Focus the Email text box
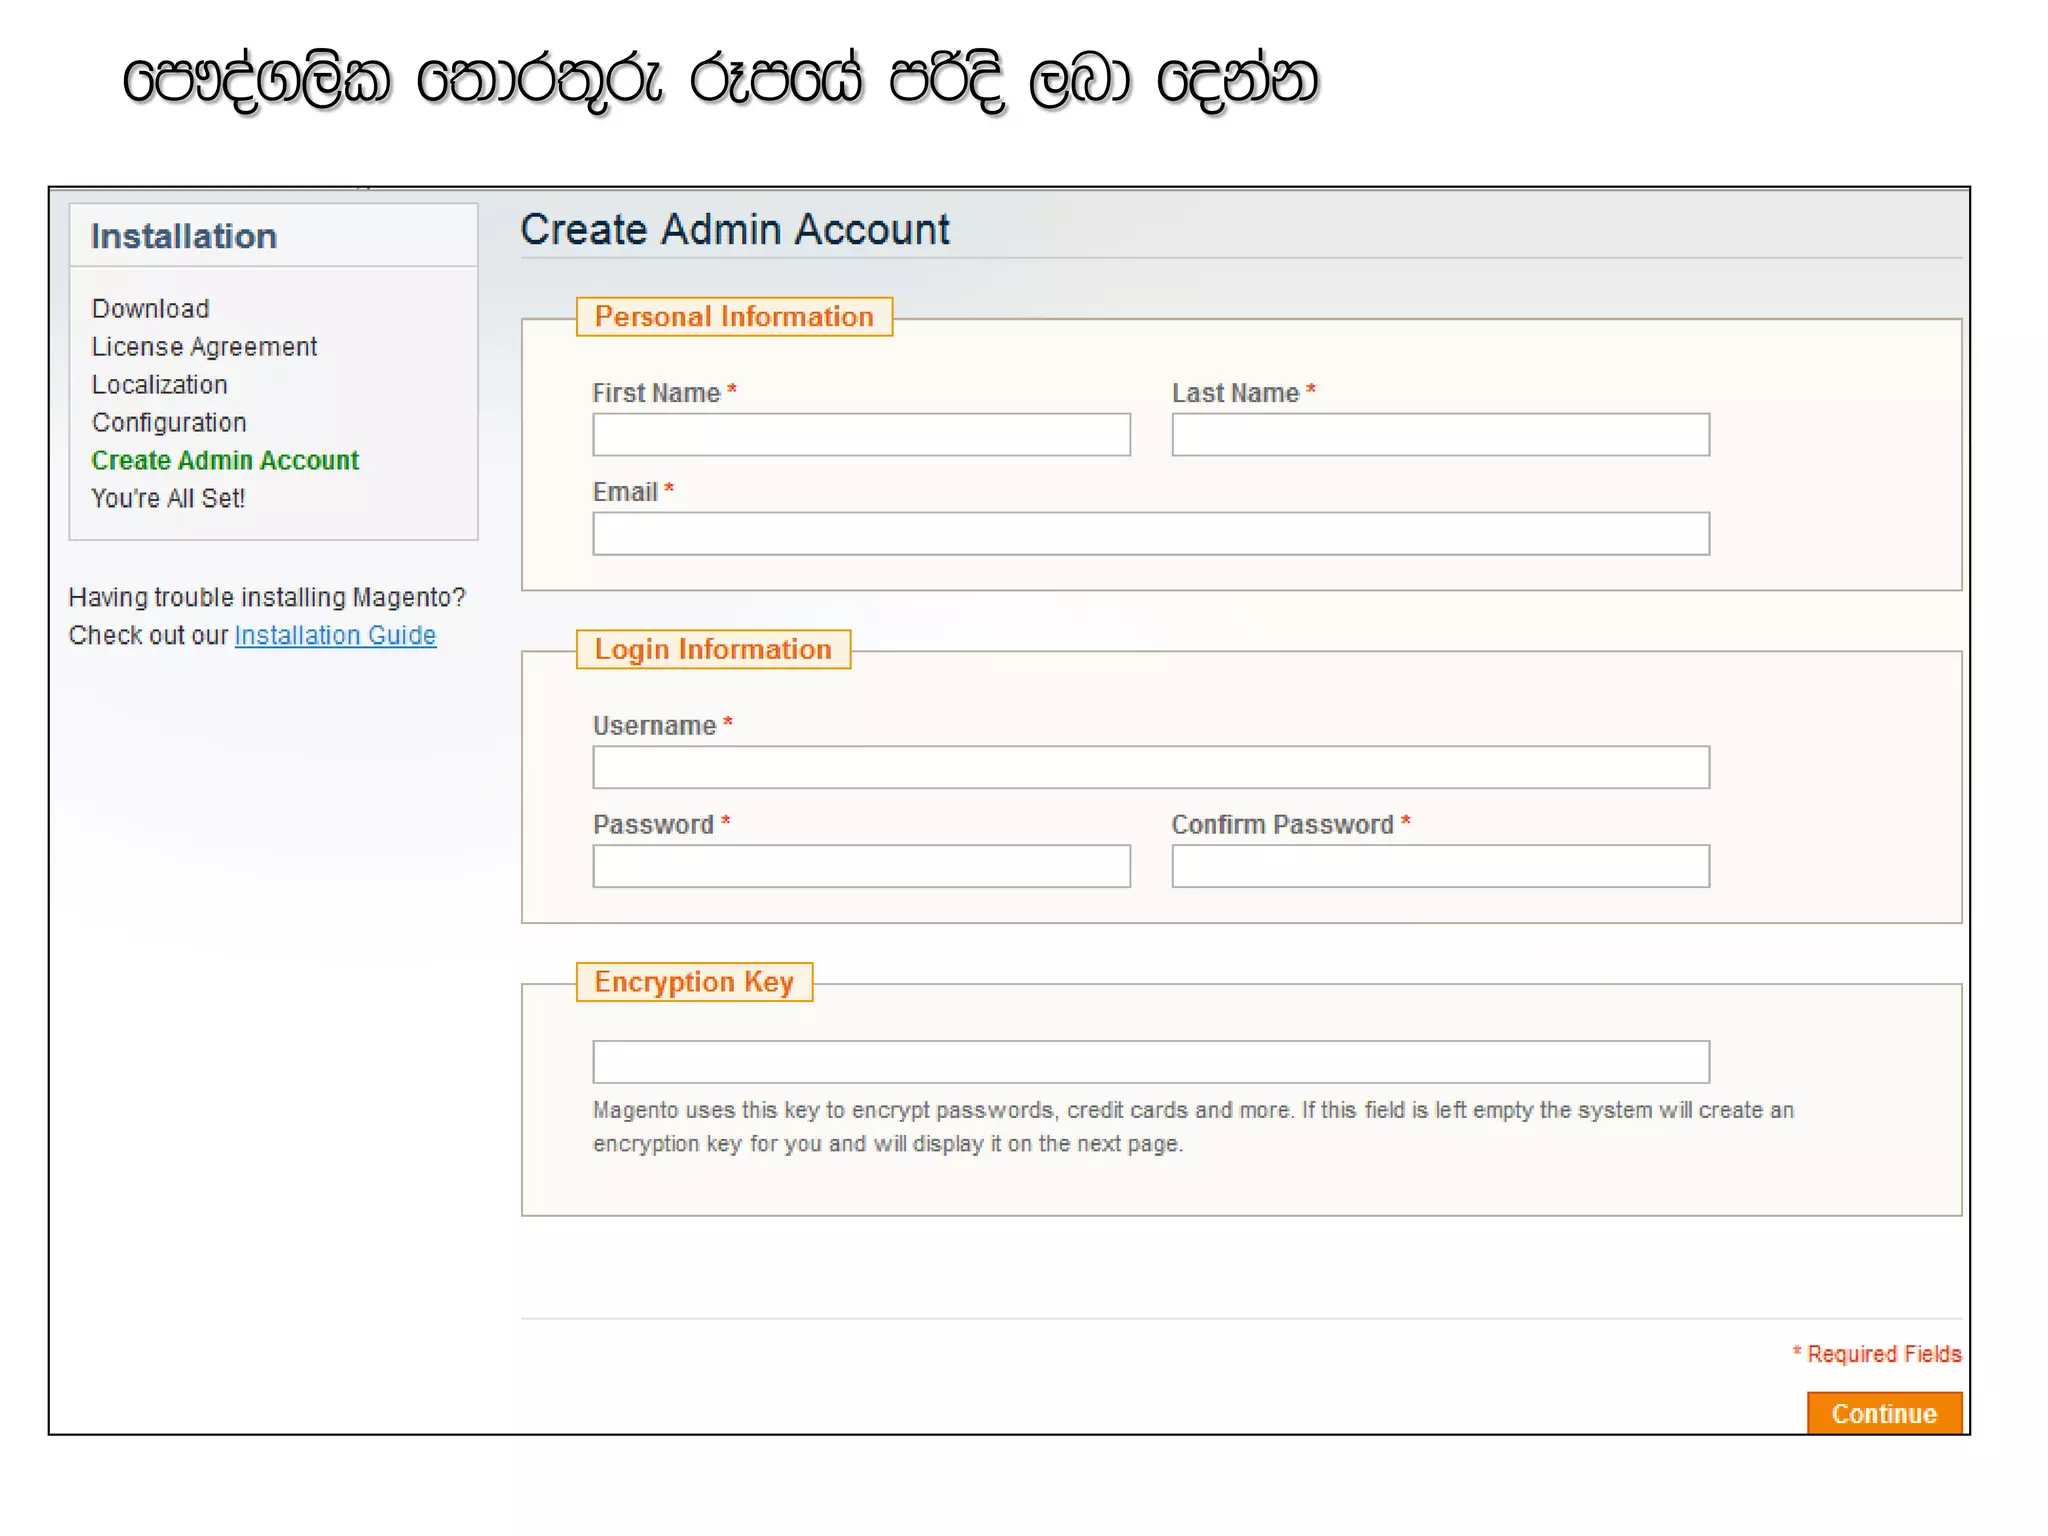 1150,534
